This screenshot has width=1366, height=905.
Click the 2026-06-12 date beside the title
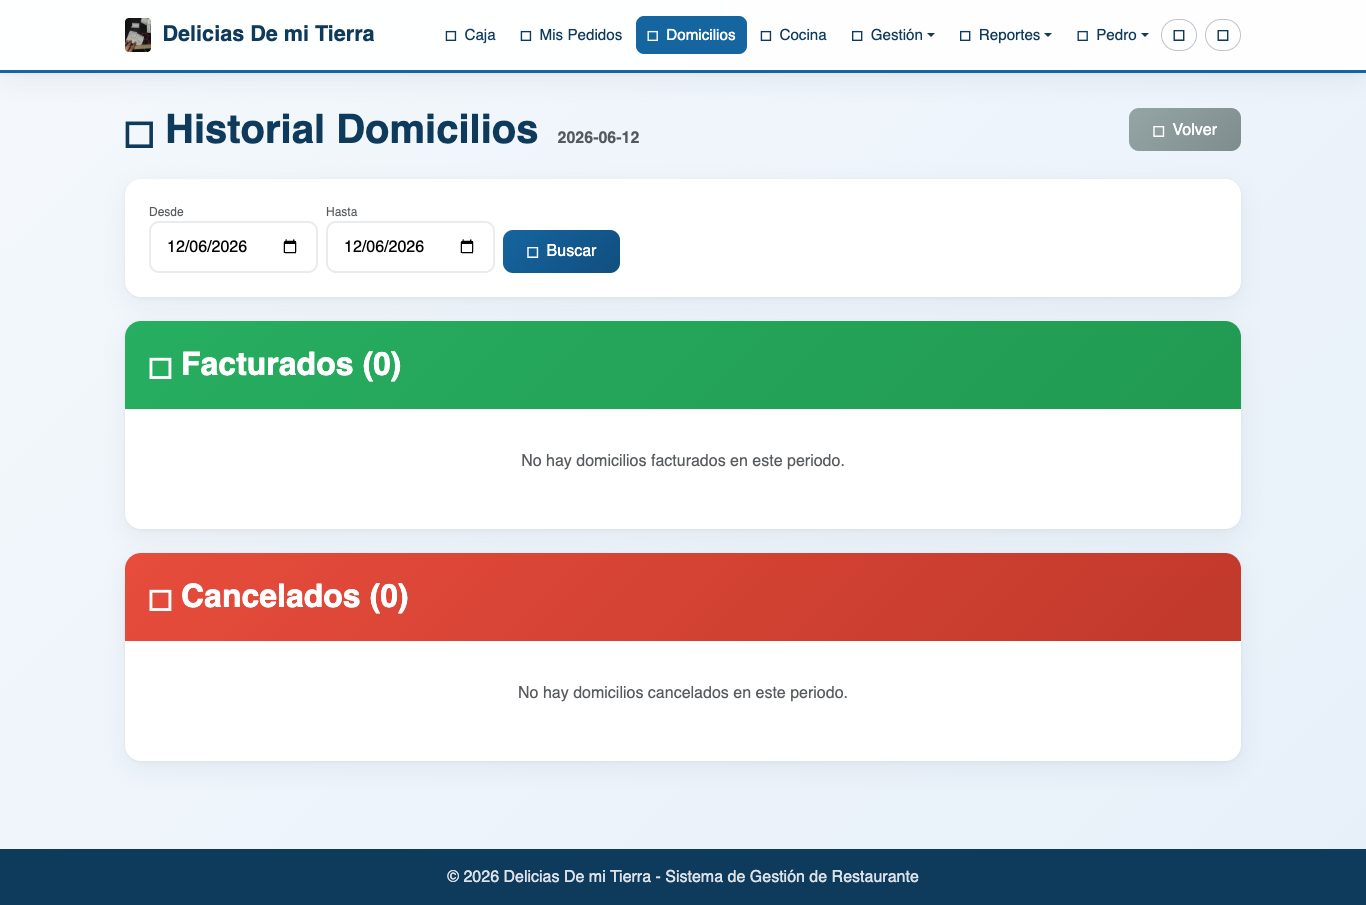pyautogui.click(x=598, y=138)
